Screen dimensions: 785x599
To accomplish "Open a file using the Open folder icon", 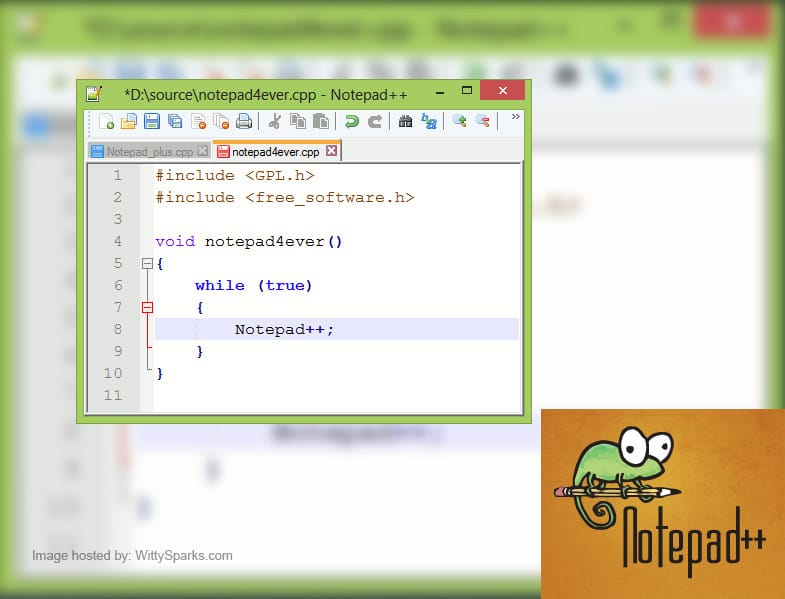I will [129, 121].
